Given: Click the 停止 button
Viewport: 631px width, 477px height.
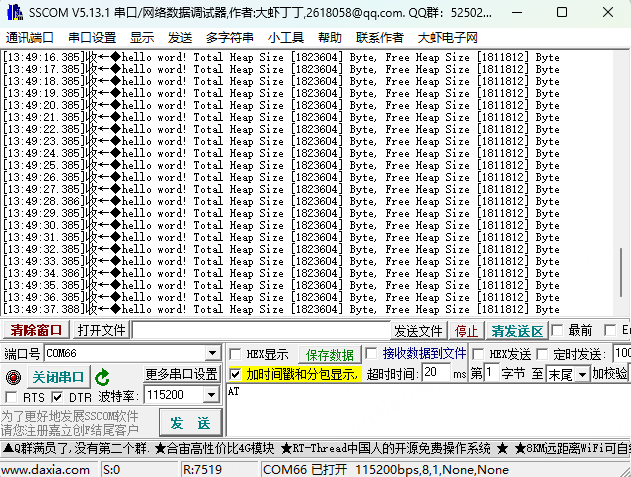Looking at the screenshot, I should [x=466, y=331].
